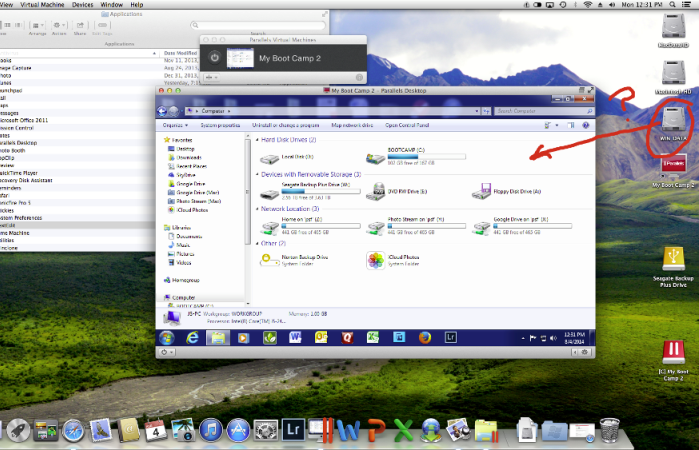Open Windows Media Player taskbar icon
699x450 pixels.
pos(243,338)
